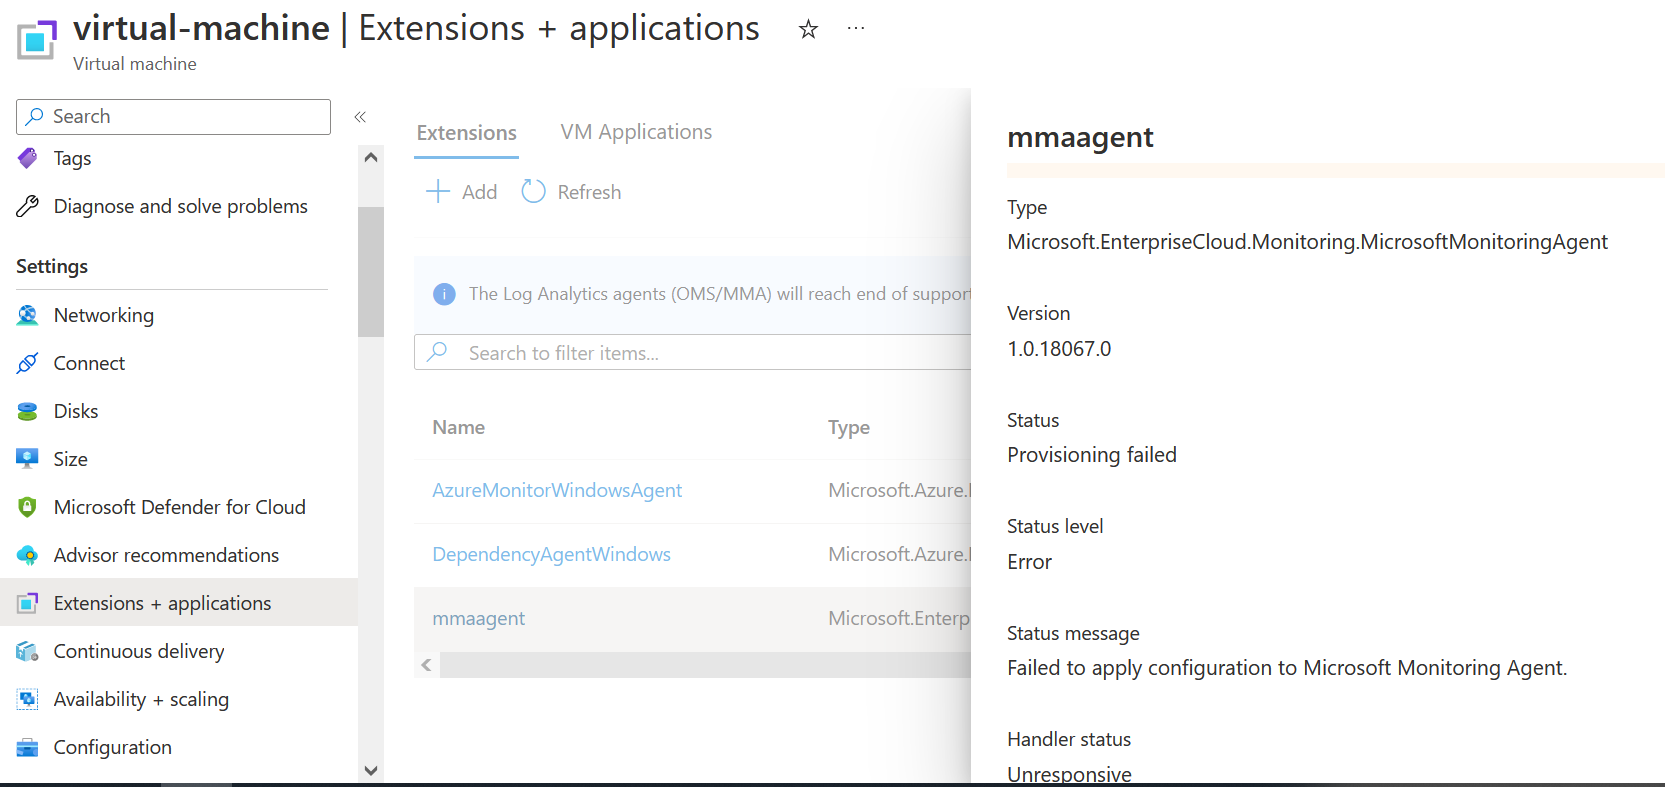Open the AzureMonitorWindowsAgent extension link

557,490
